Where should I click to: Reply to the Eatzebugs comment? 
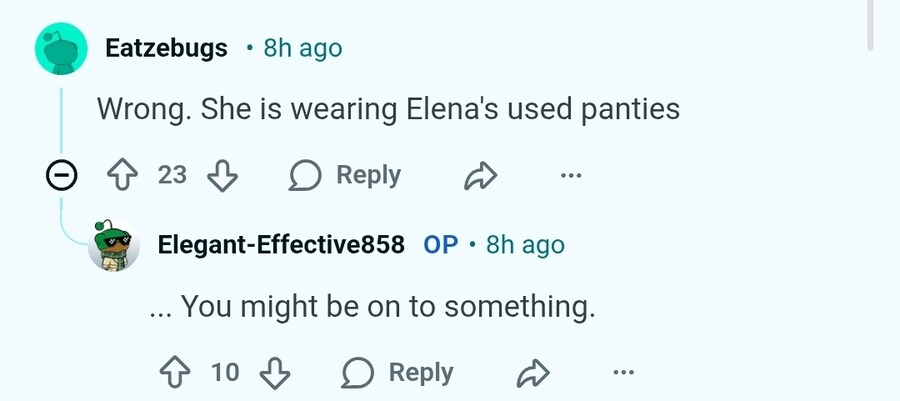tap(346, 176)
